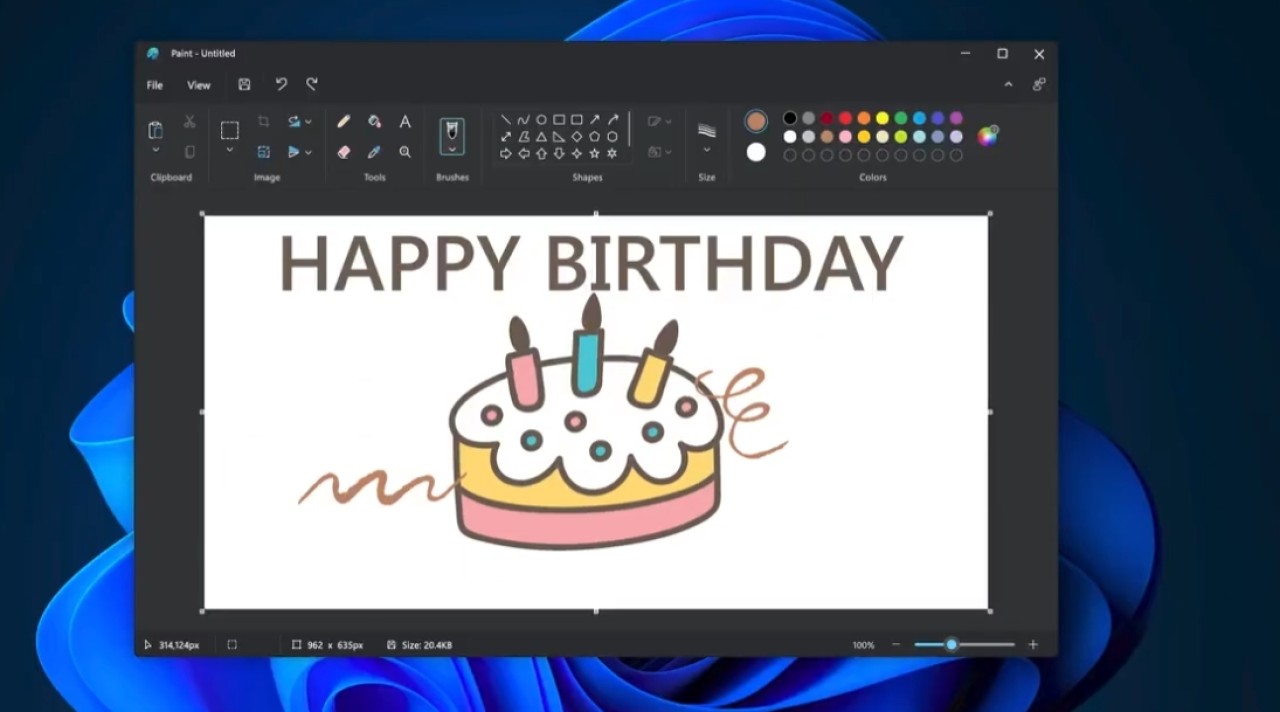Select the Fill with color tool
The image size is (1280, 712).
click(x=374, y=122)
